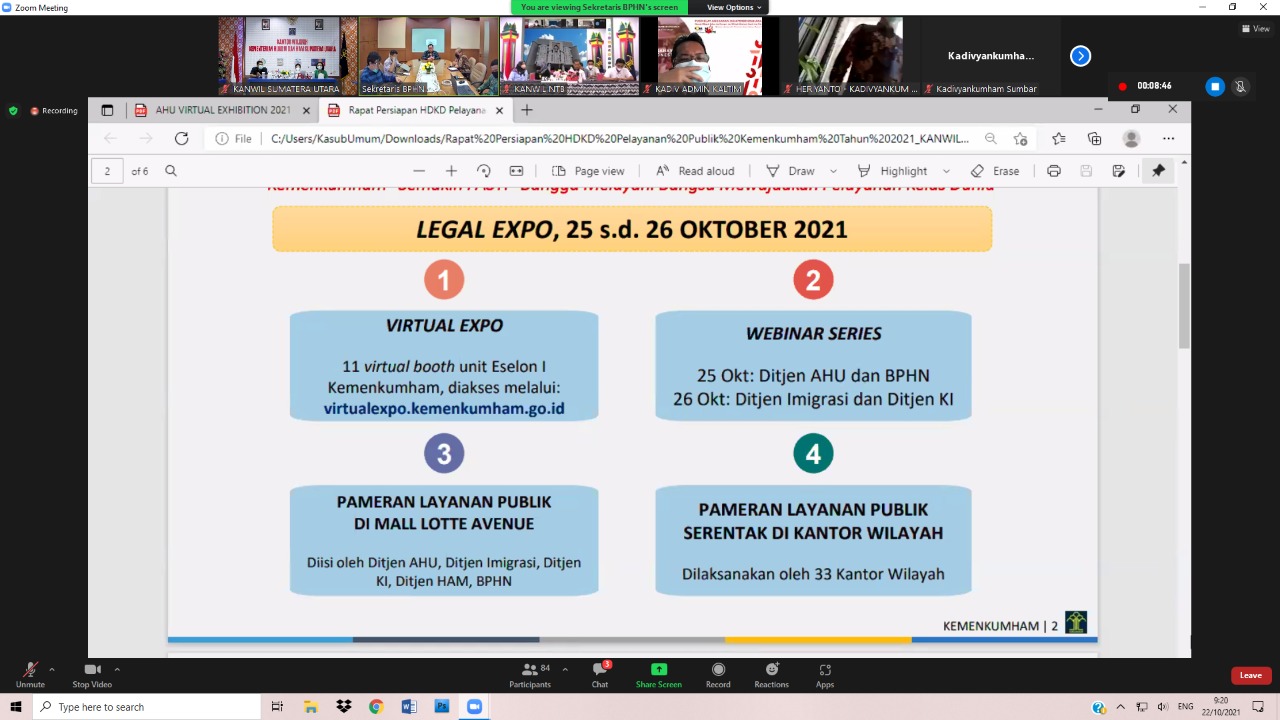Expand Draw tool options dropdown
Viewport: 1280px width, 720px height.
833,171
